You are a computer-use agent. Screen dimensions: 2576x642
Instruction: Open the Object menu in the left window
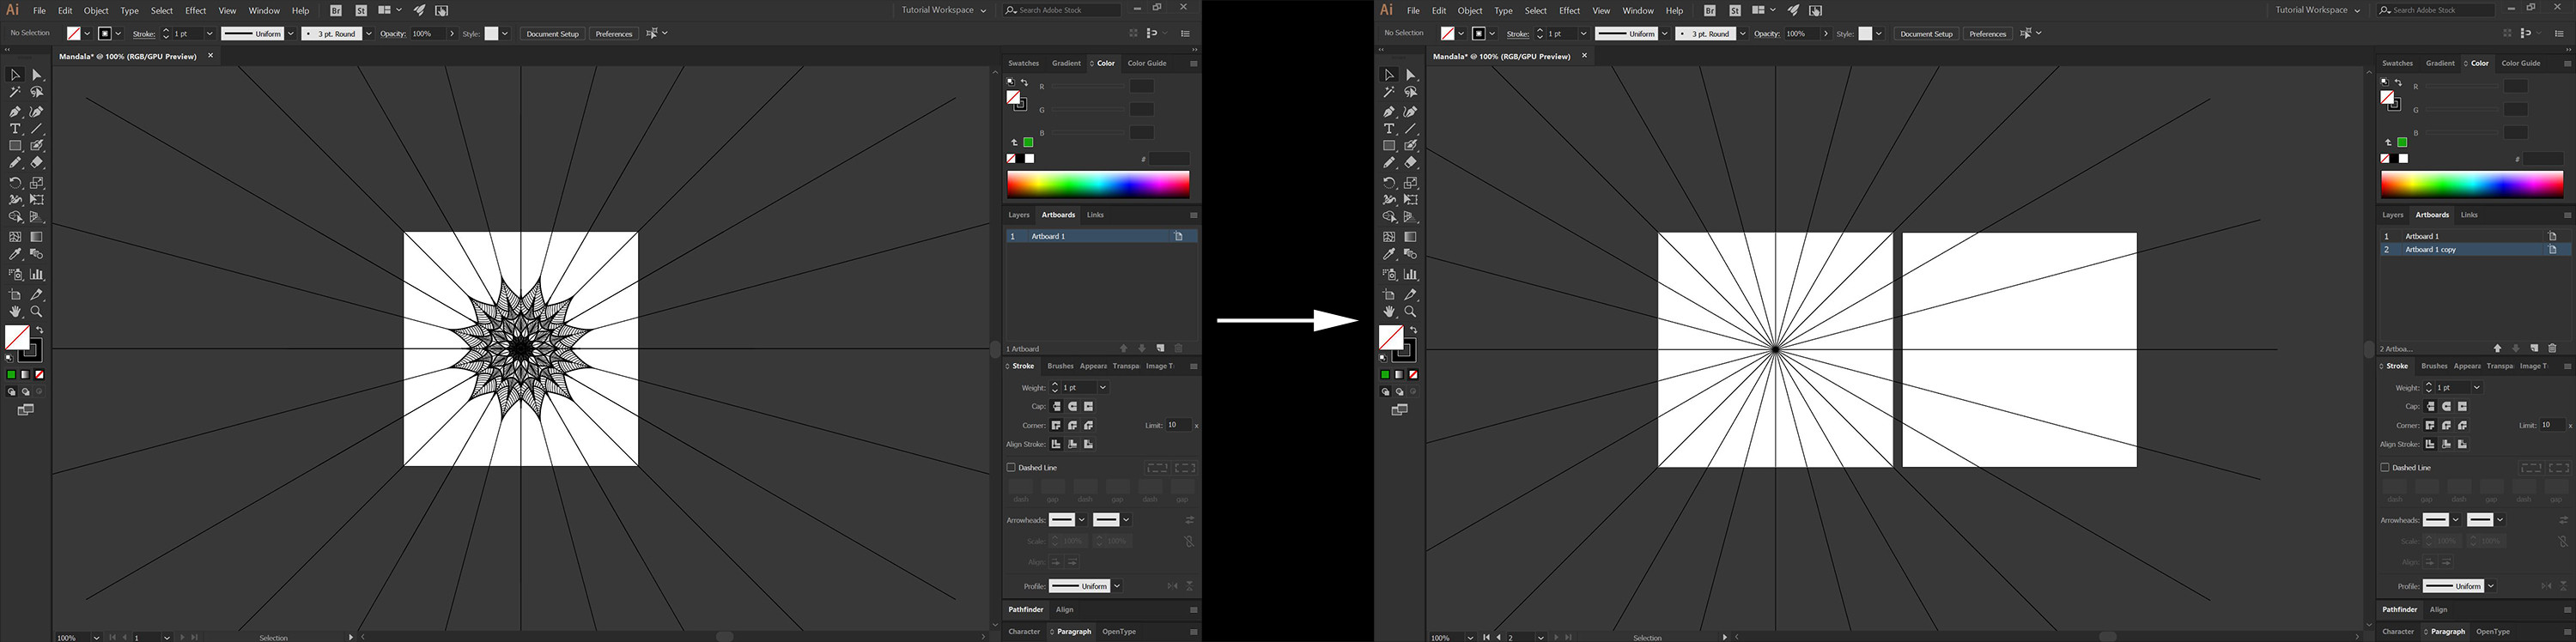(x=96, y=11)
